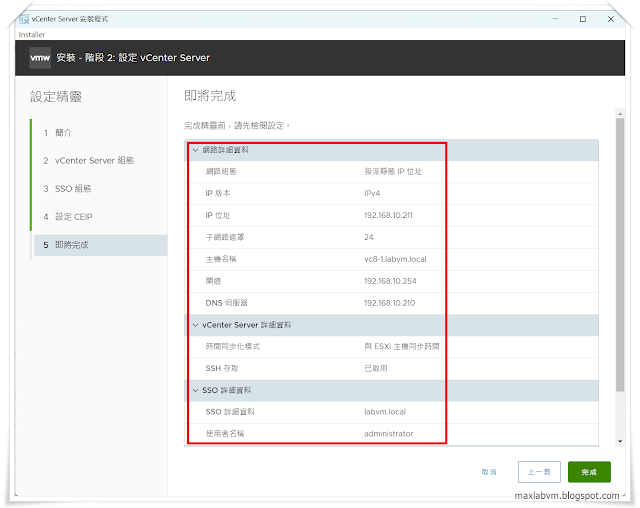Click hostname value vc8-1.labvm.local

pos(395,259)
